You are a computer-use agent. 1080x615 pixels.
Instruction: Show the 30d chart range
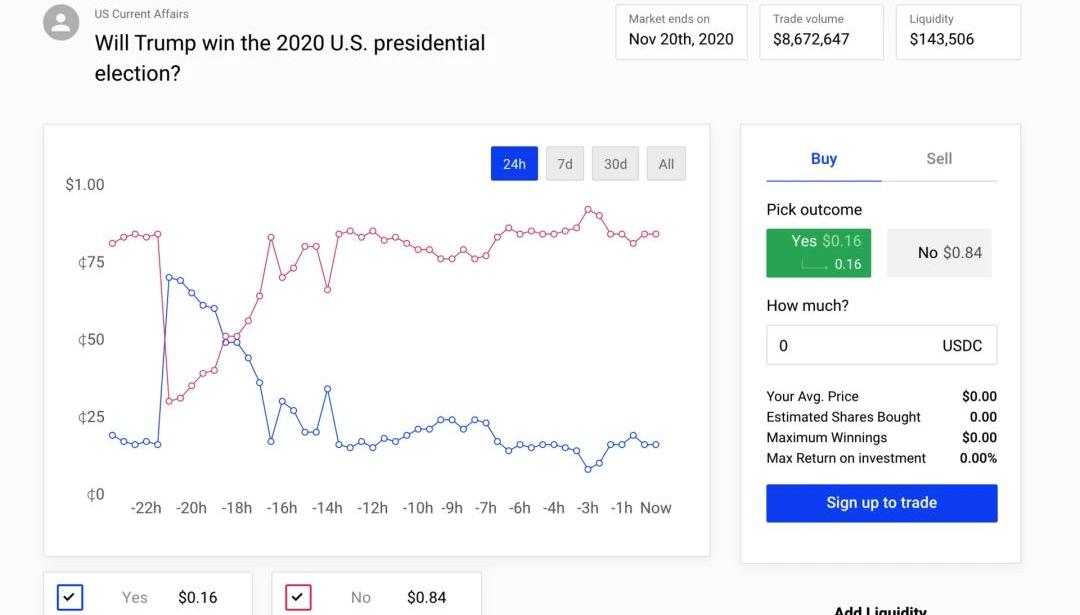pyautogui.click(x=615, y=164)
